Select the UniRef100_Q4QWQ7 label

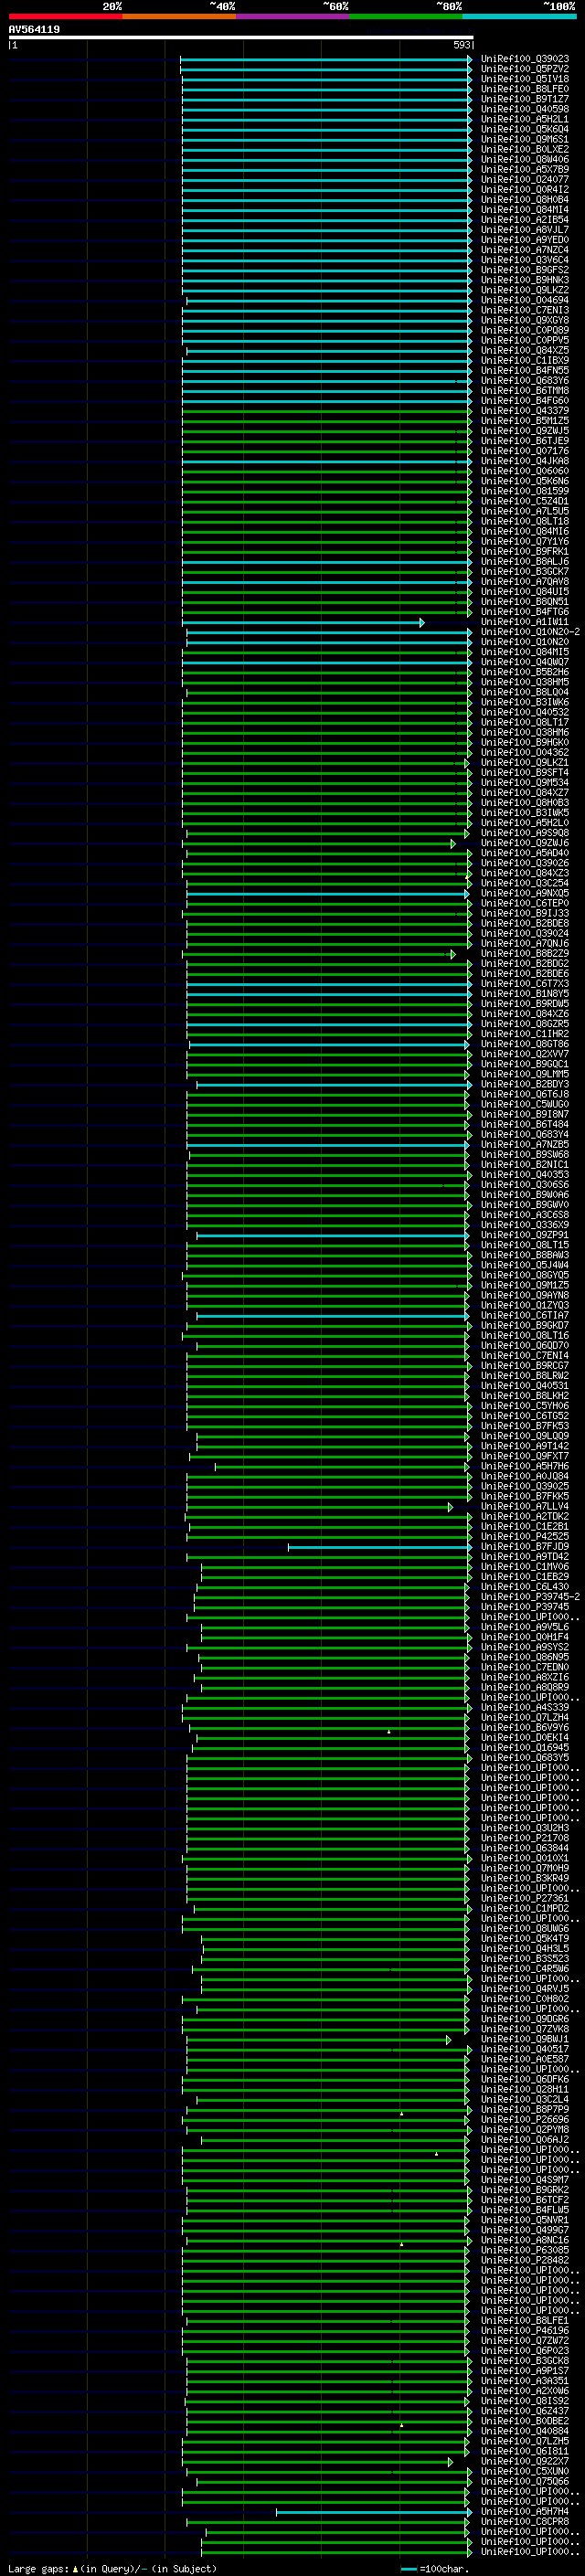pos(525,662)
